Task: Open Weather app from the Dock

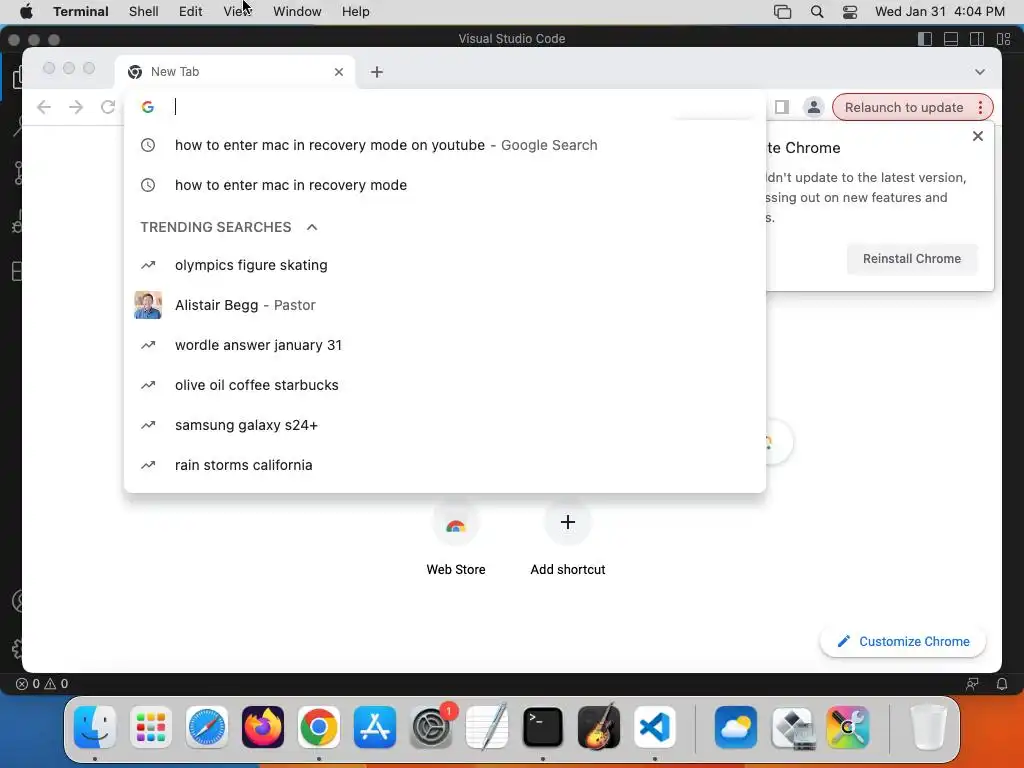Action: coord(736,727)
